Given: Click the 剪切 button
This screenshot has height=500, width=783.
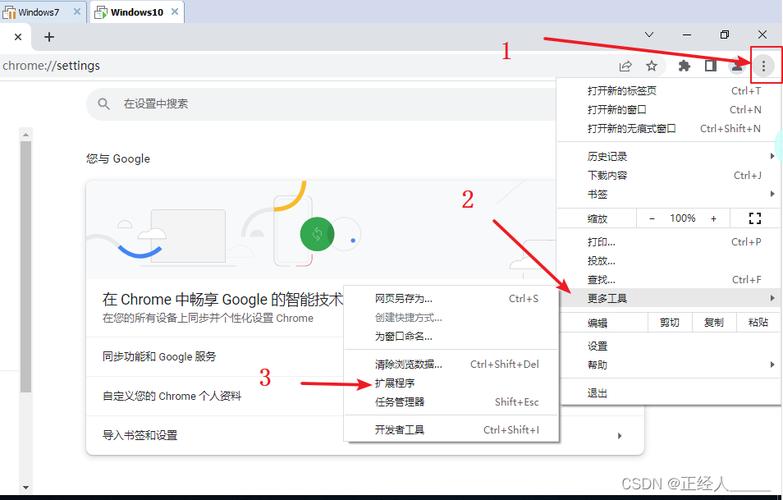Looking at the screenshot, I should coord(670,323).
